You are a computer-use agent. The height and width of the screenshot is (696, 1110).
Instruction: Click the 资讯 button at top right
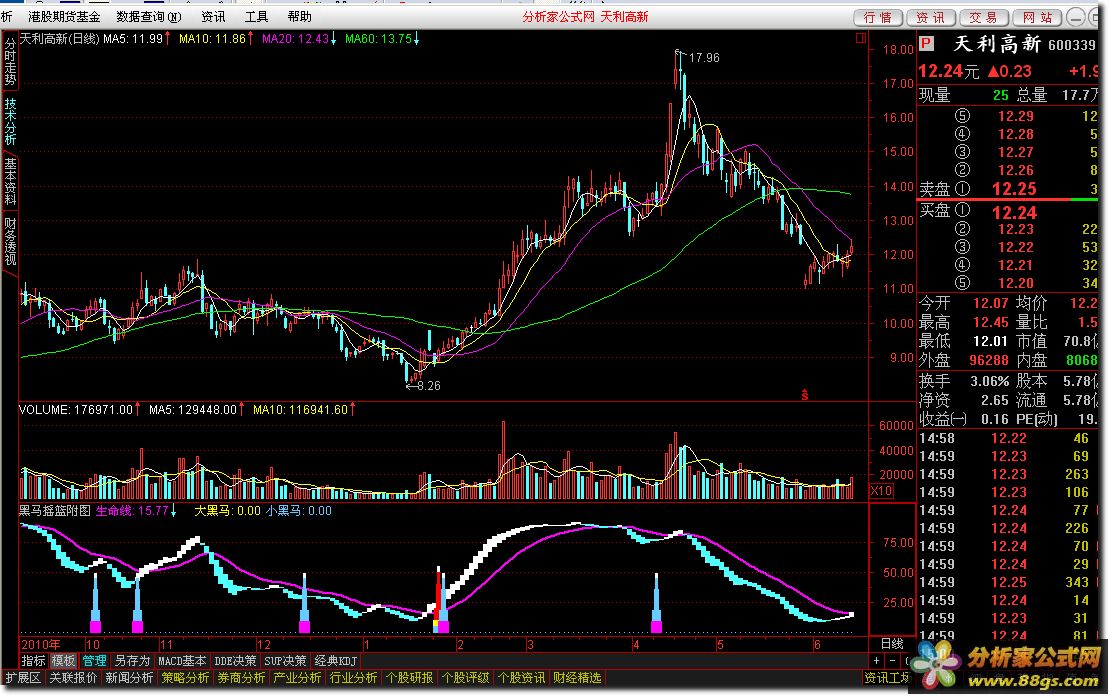point(930,18)
